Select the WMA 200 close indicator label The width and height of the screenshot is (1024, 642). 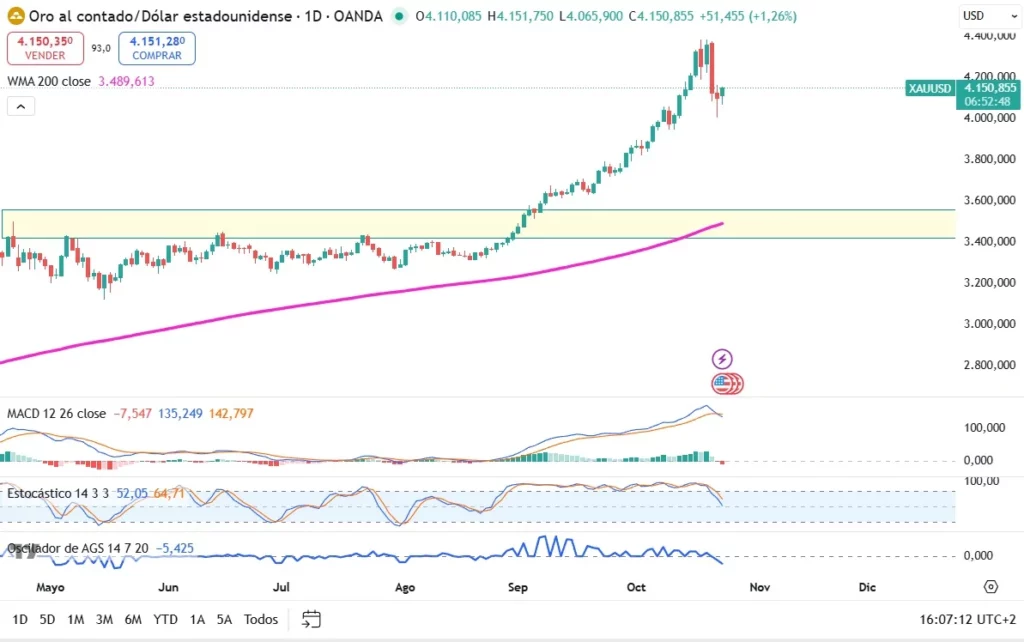coord(49,82)
